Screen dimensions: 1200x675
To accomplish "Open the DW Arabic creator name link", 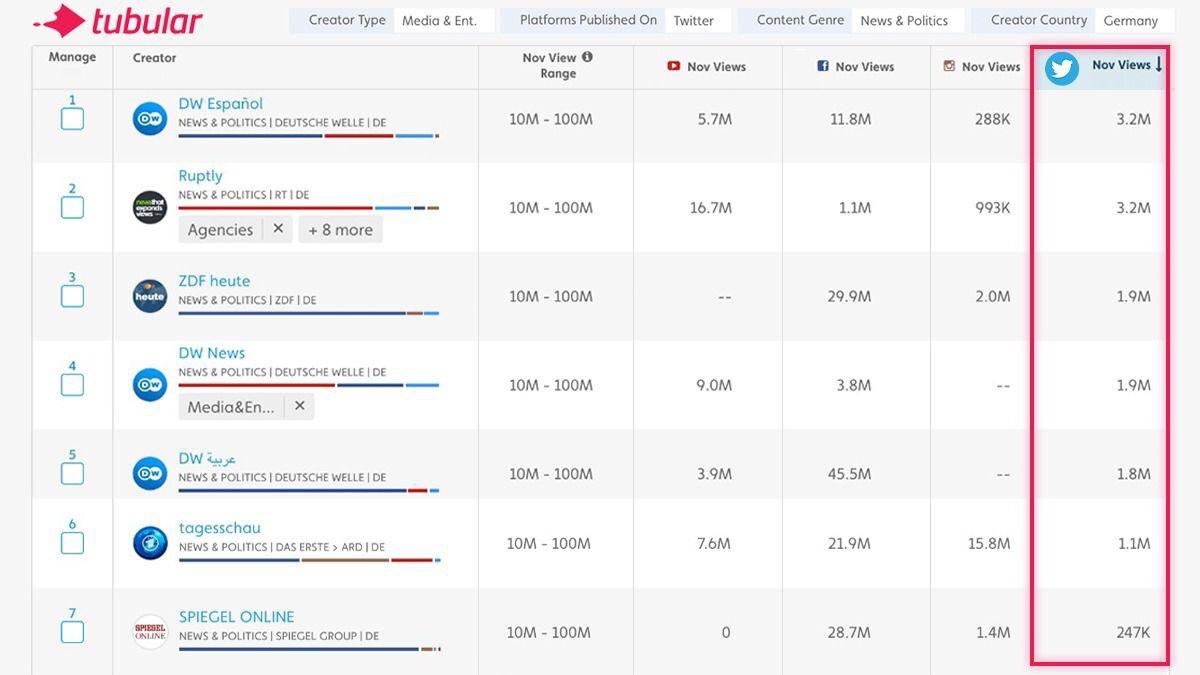I will 207,458.
